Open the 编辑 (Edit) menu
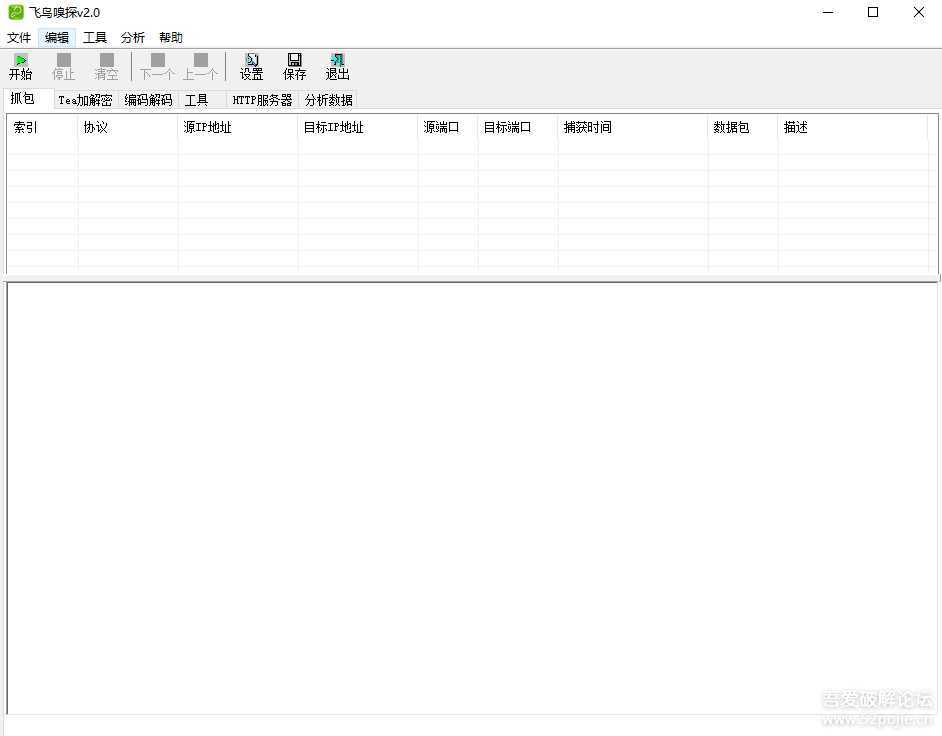 (x=57, y=38)
